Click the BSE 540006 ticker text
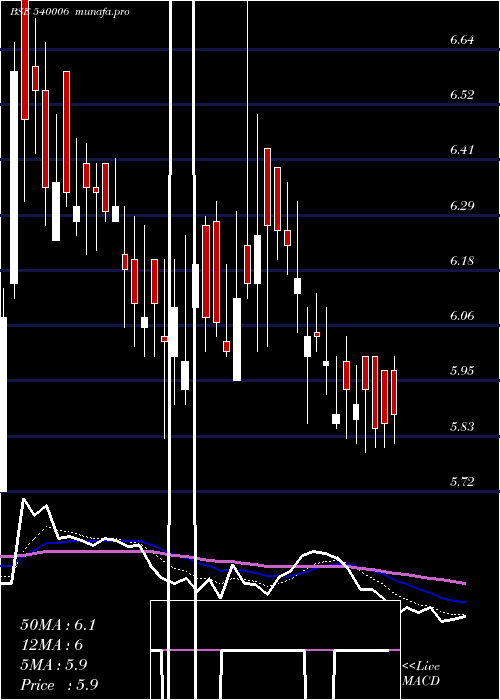Viewport: 500px width, 700px height. (x=40, y=12)
